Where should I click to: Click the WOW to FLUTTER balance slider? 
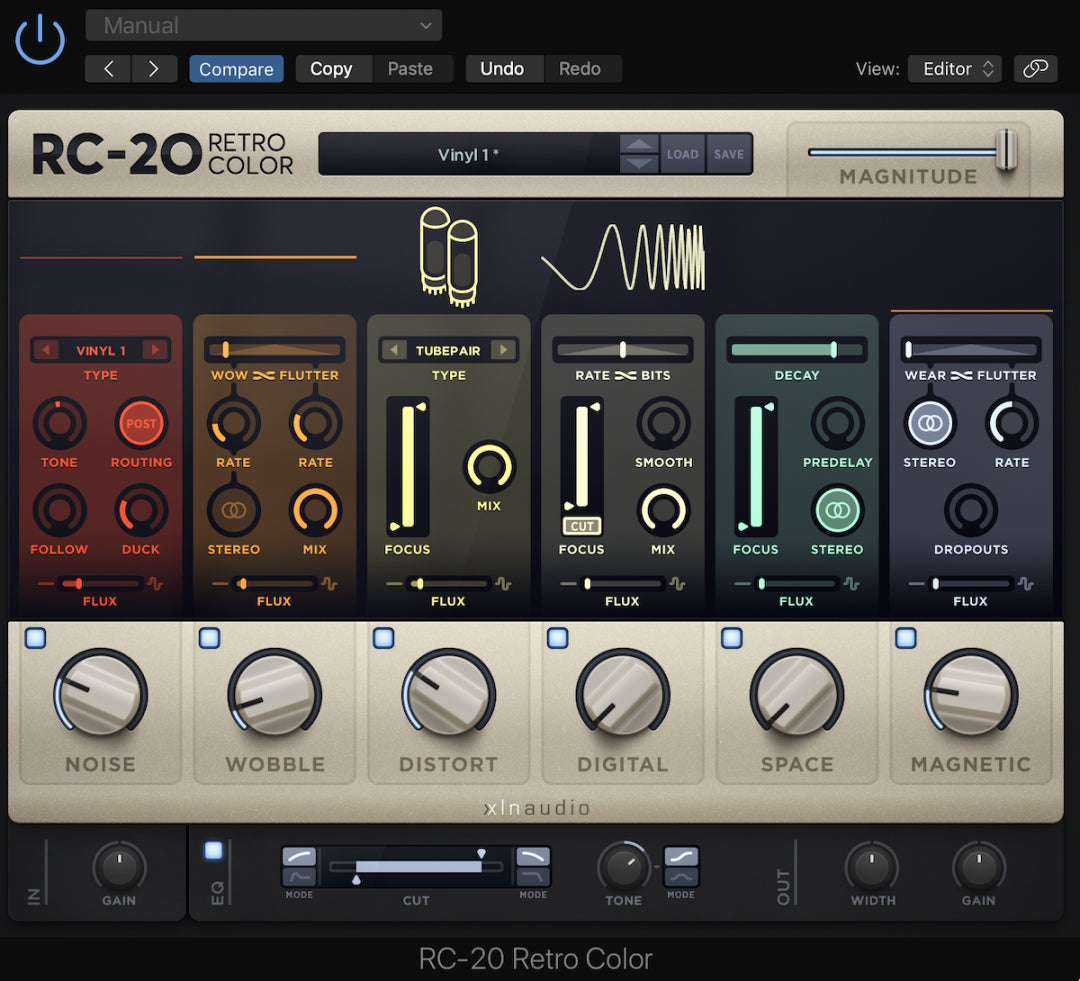(274, 350)
